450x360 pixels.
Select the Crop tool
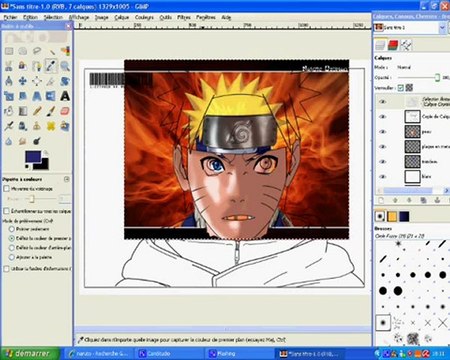point(51,81)
